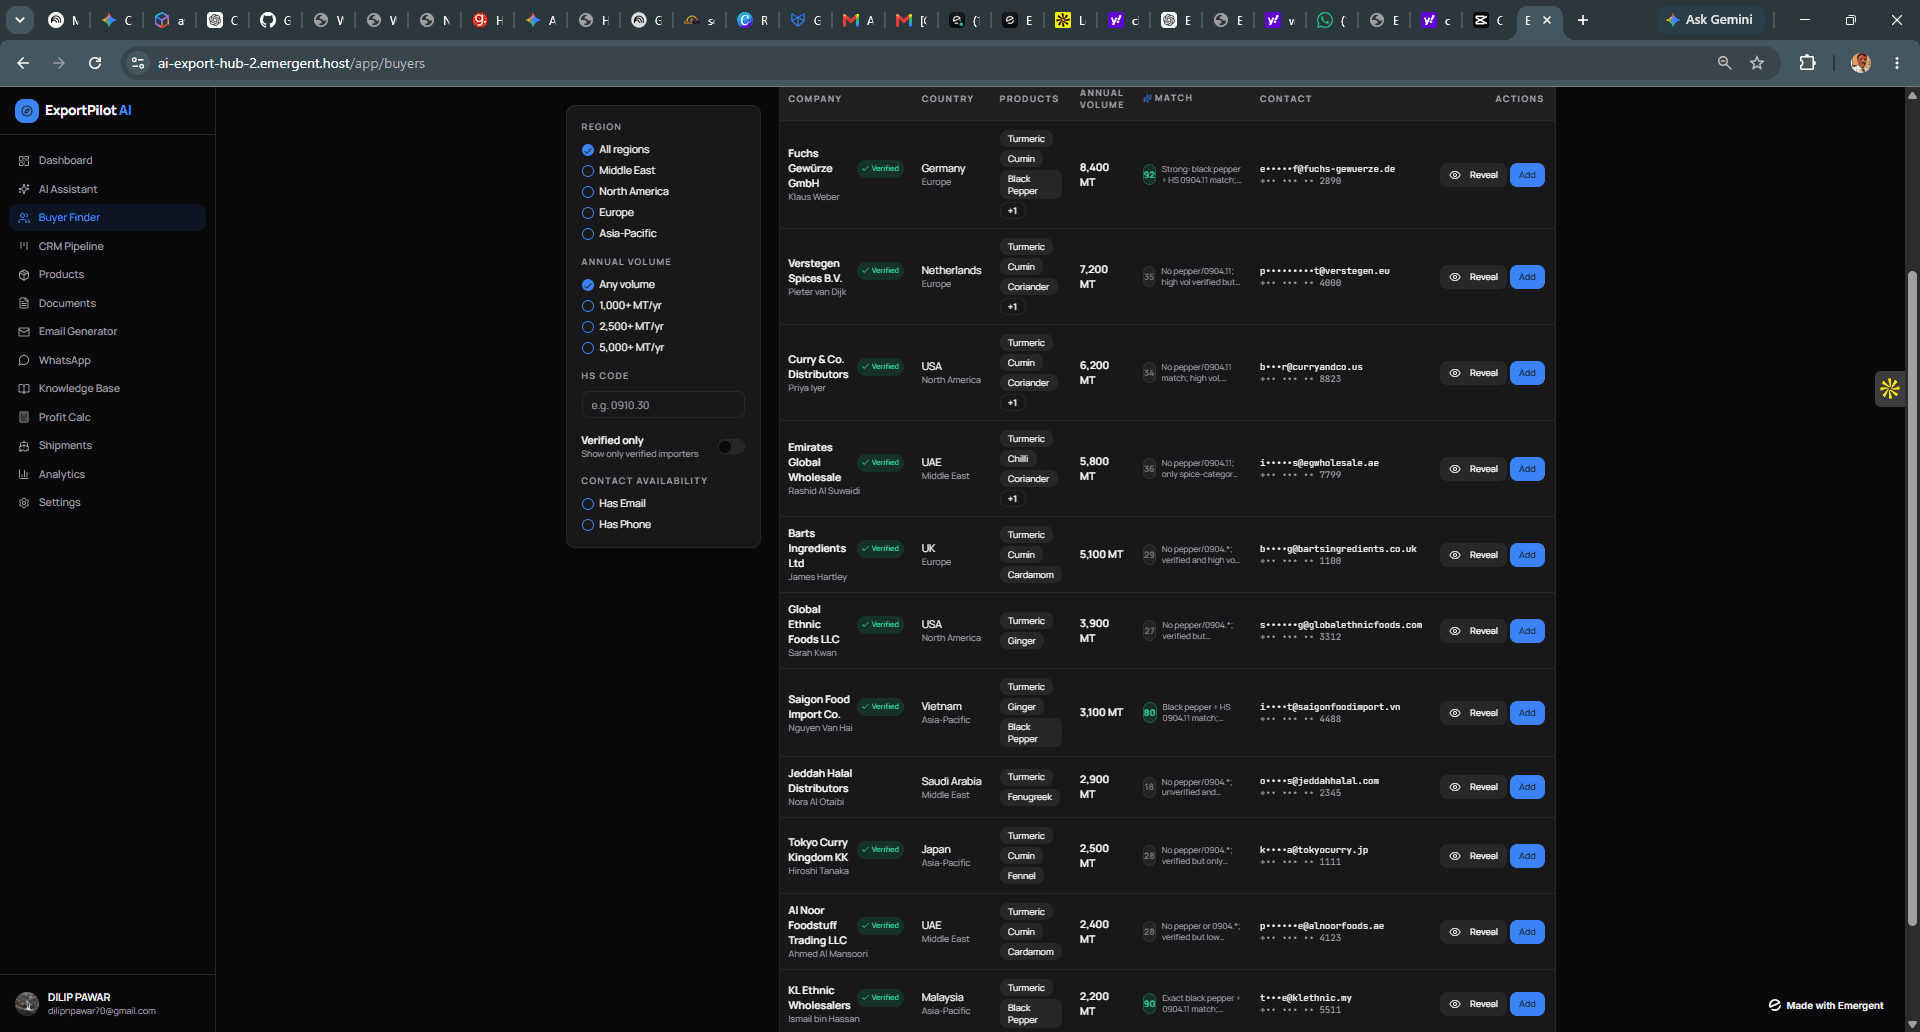1920x1032 pixels.
Task: Click the zoom magnifier in address bar
Action: (x=1724, y=63)
